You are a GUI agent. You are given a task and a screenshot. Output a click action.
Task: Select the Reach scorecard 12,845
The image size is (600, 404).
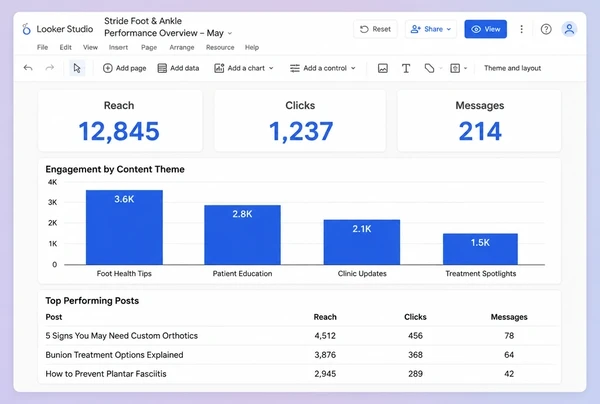tap(120, 121)
